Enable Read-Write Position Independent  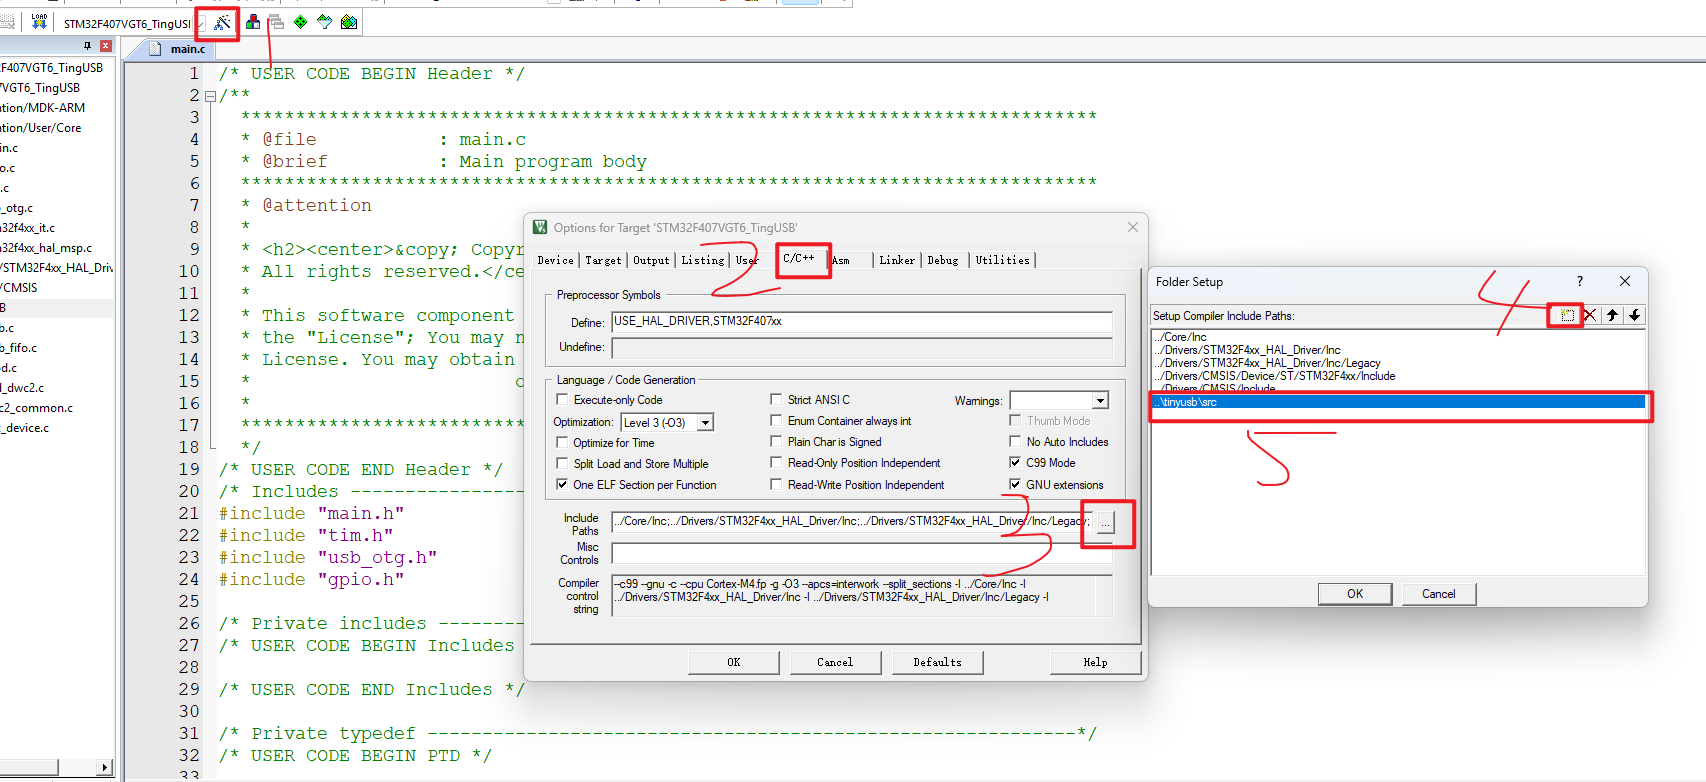click(776, 484)
